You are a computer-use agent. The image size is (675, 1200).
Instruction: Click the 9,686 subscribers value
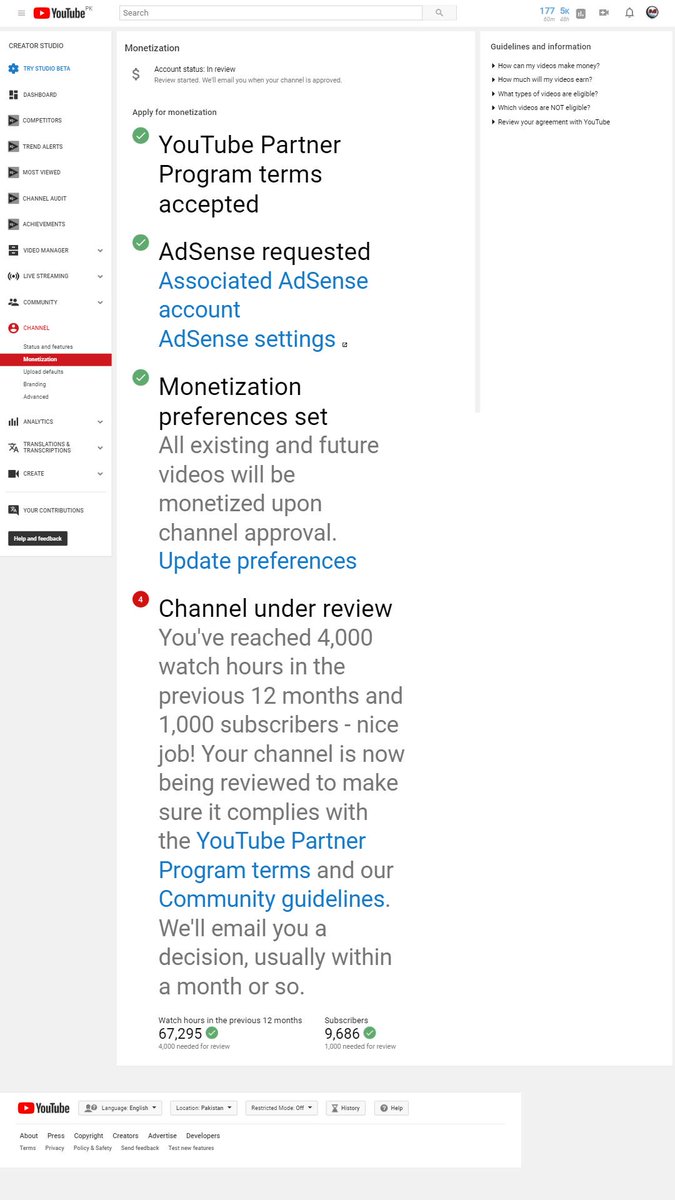tap(342, 1033)
